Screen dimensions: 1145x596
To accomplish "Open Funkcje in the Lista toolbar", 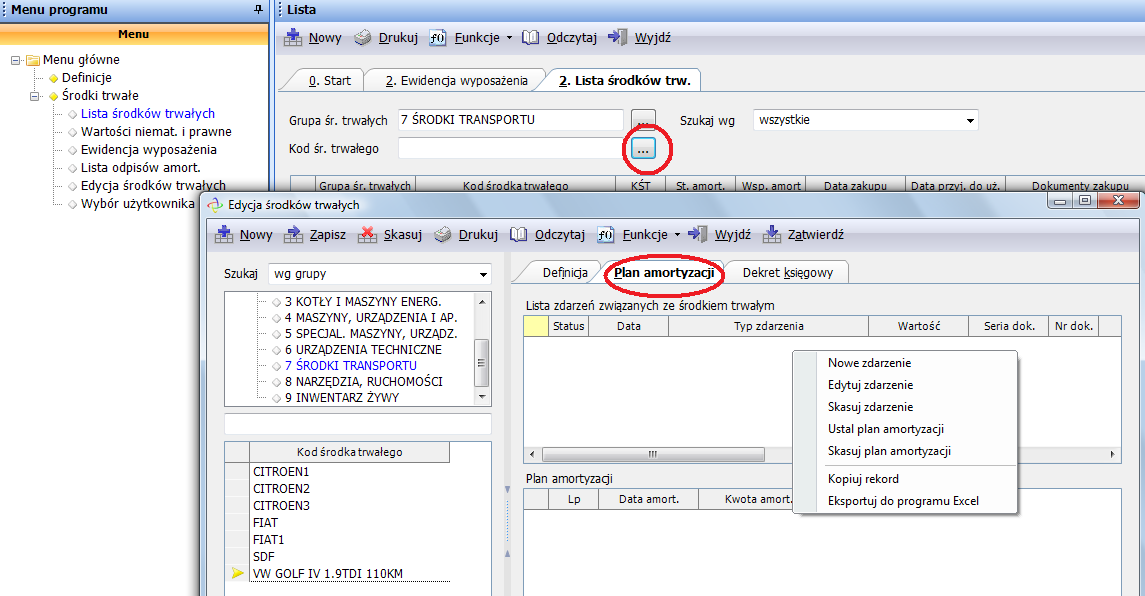I will [477, 37].
